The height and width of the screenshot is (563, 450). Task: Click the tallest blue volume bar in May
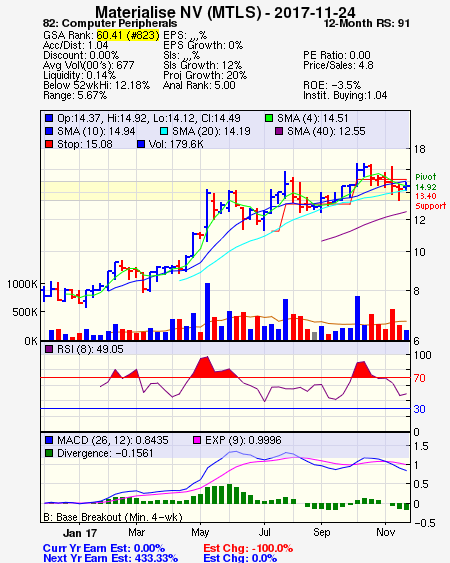click(207, 312)
